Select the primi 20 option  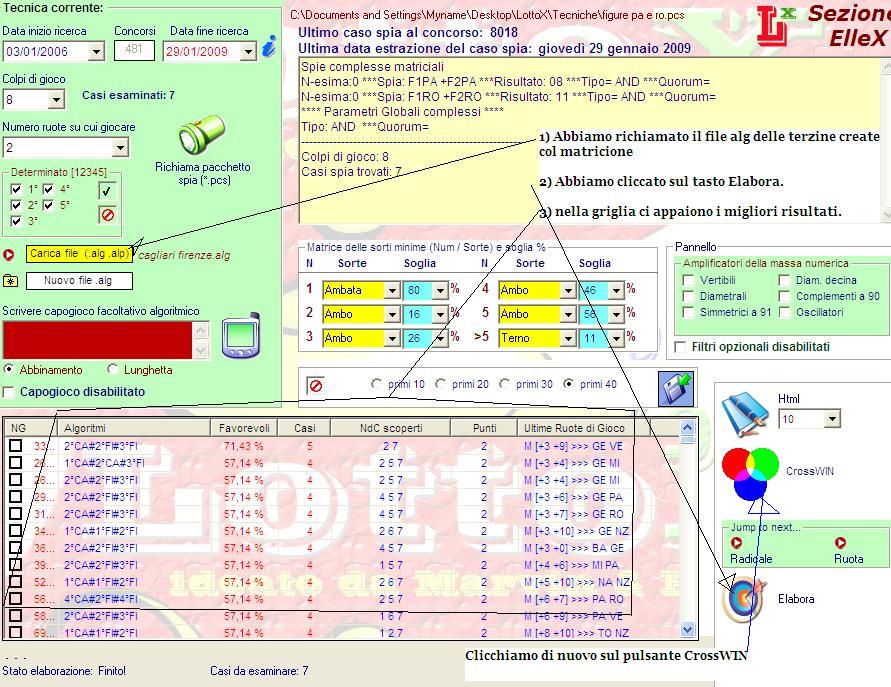tap(440, 384)
